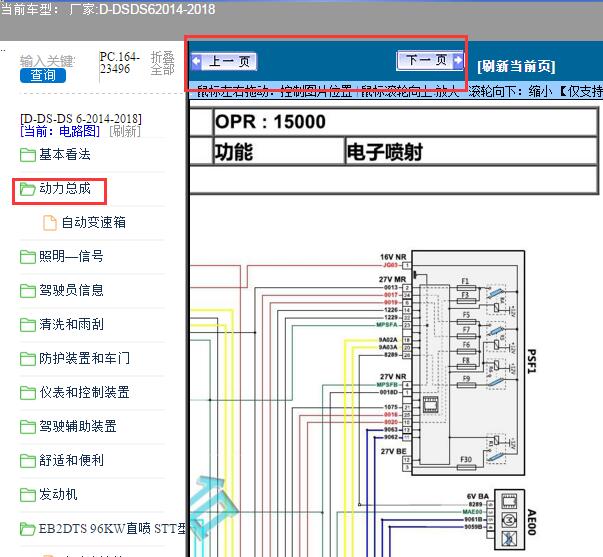
Task: Expand the 发动机 folder
Action: (58, 494)
